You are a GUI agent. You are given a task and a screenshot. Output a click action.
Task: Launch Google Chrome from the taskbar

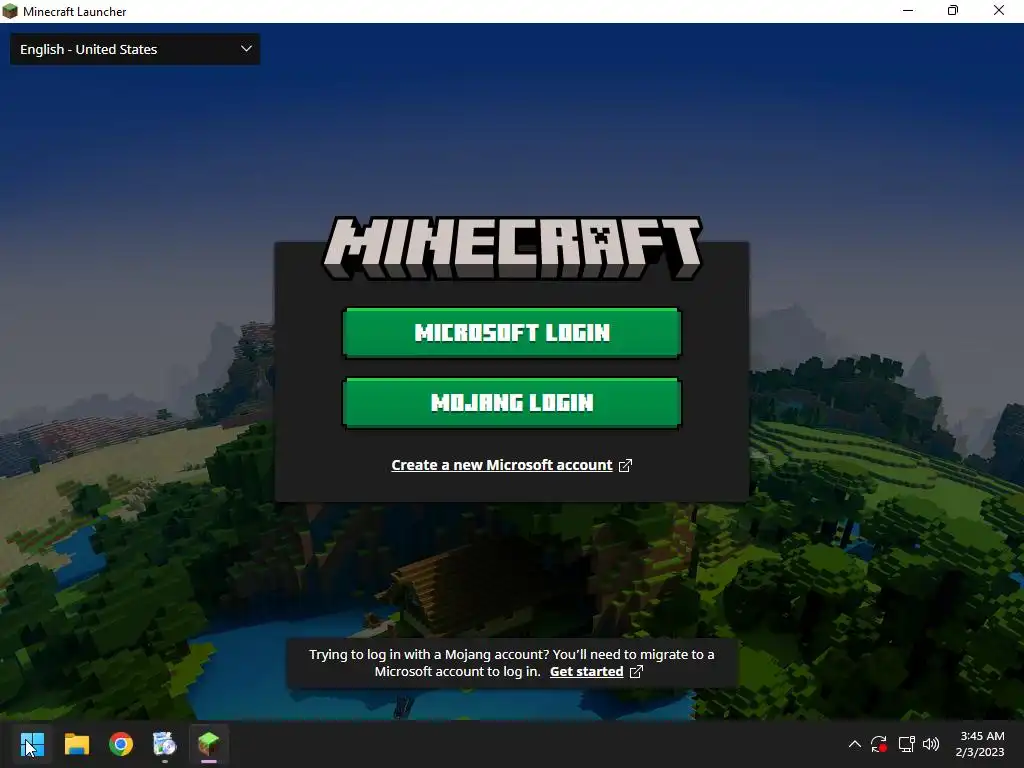(x=121, y=744)
